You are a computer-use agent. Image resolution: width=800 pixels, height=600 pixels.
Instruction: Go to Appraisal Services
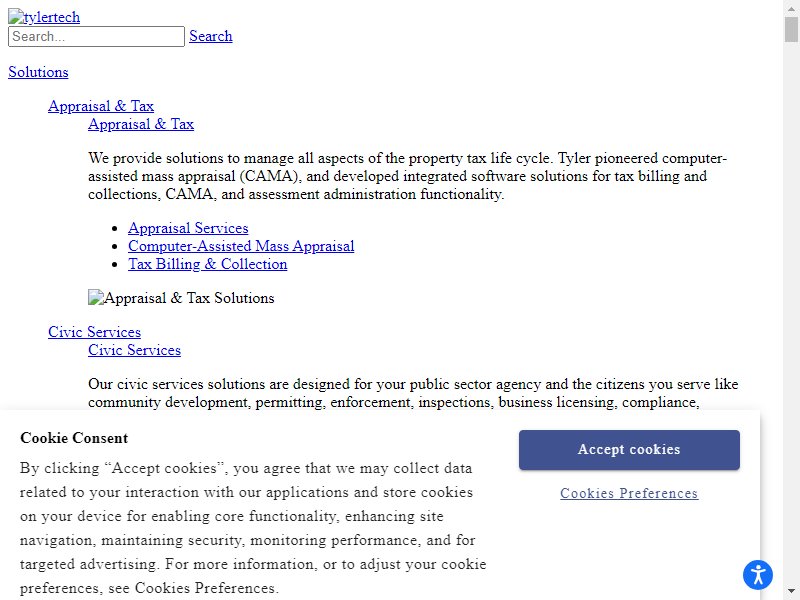[188, 228]
